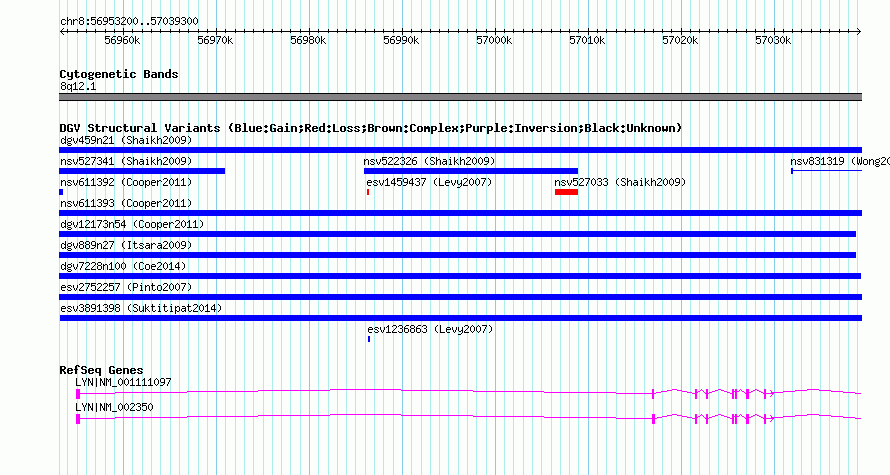Click the gray 8q12.1 cytogenetic band bar
Image resolution: width=890 pixels, height=475 pixels.
(460, 97)
